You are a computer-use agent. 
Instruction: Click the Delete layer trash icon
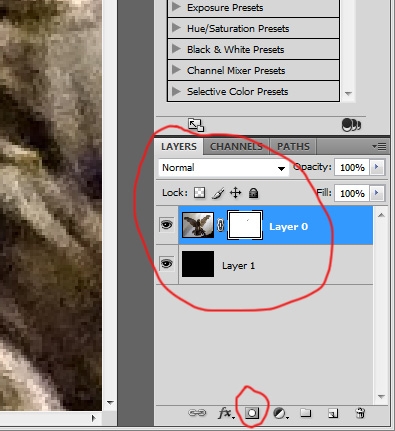[x=360, y=413]
